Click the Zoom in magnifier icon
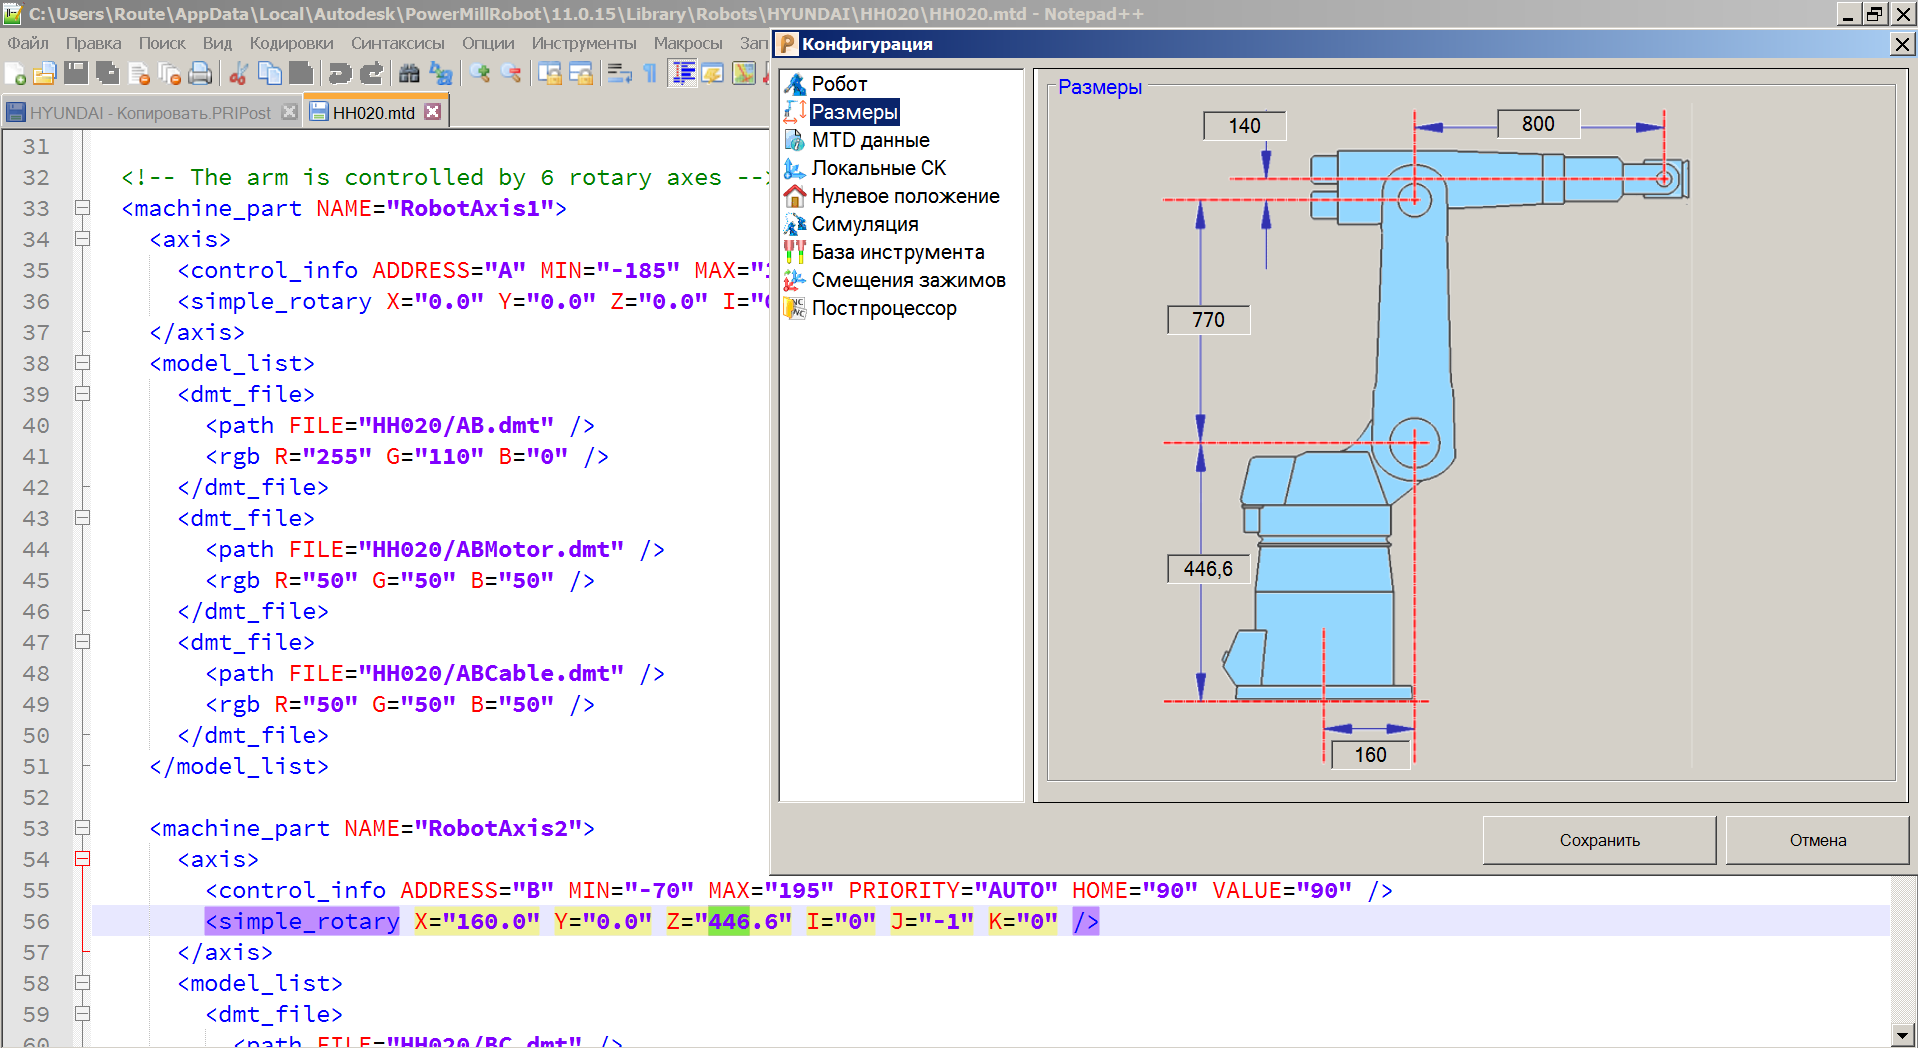The height and width of the screenshot is (1048, 1918). point(480,74)
